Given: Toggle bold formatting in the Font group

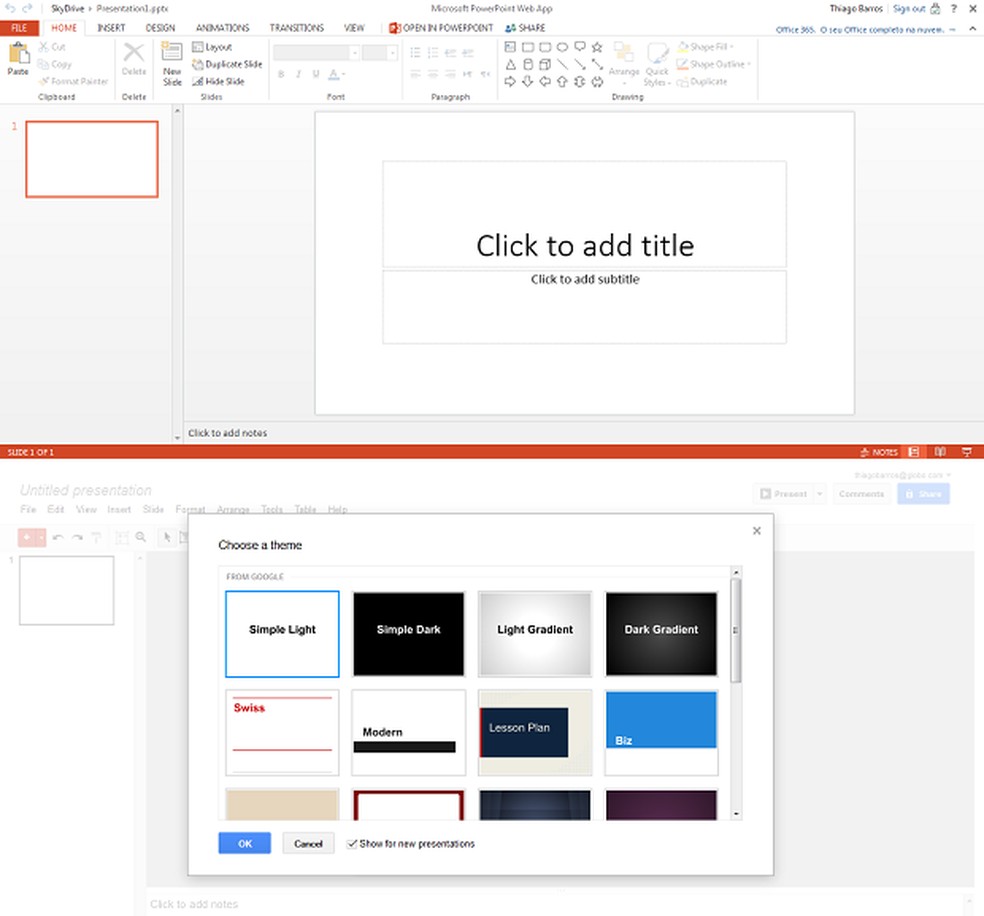Looking at the screenshot, I should coord(282,74).
